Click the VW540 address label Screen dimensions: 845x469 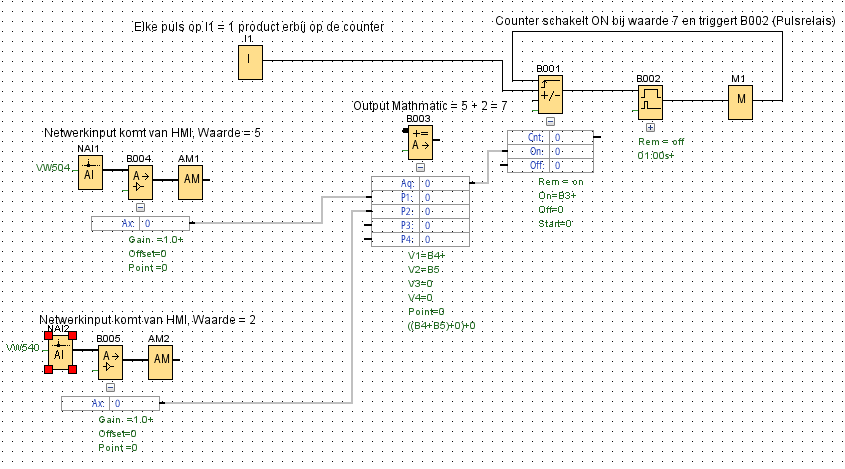point(23,348)
